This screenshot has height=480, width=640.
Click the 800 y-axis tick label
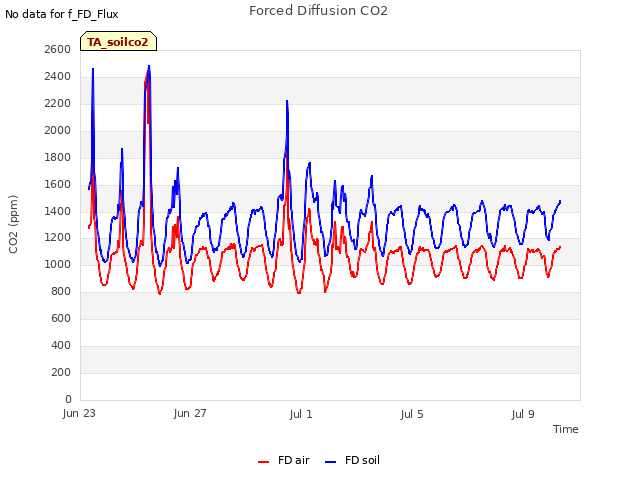point(61,291)
